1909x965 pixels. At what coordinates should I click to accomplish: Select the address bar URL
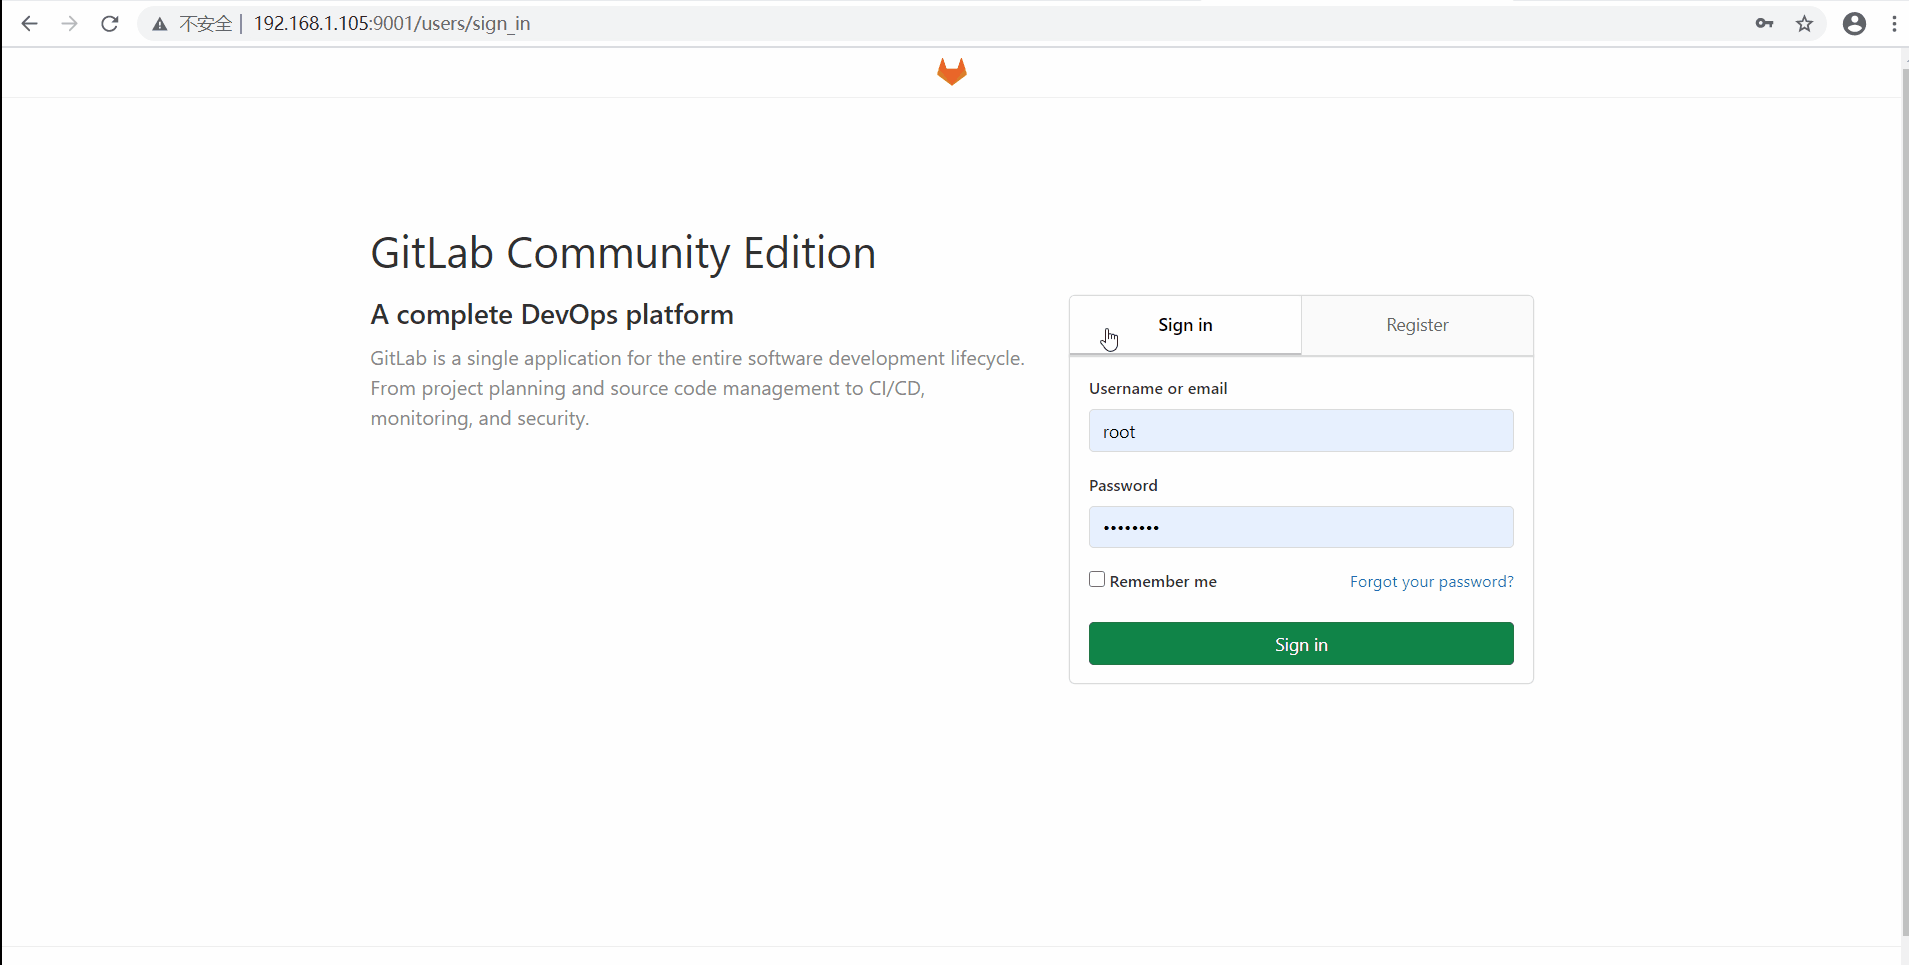pos(392,23)
